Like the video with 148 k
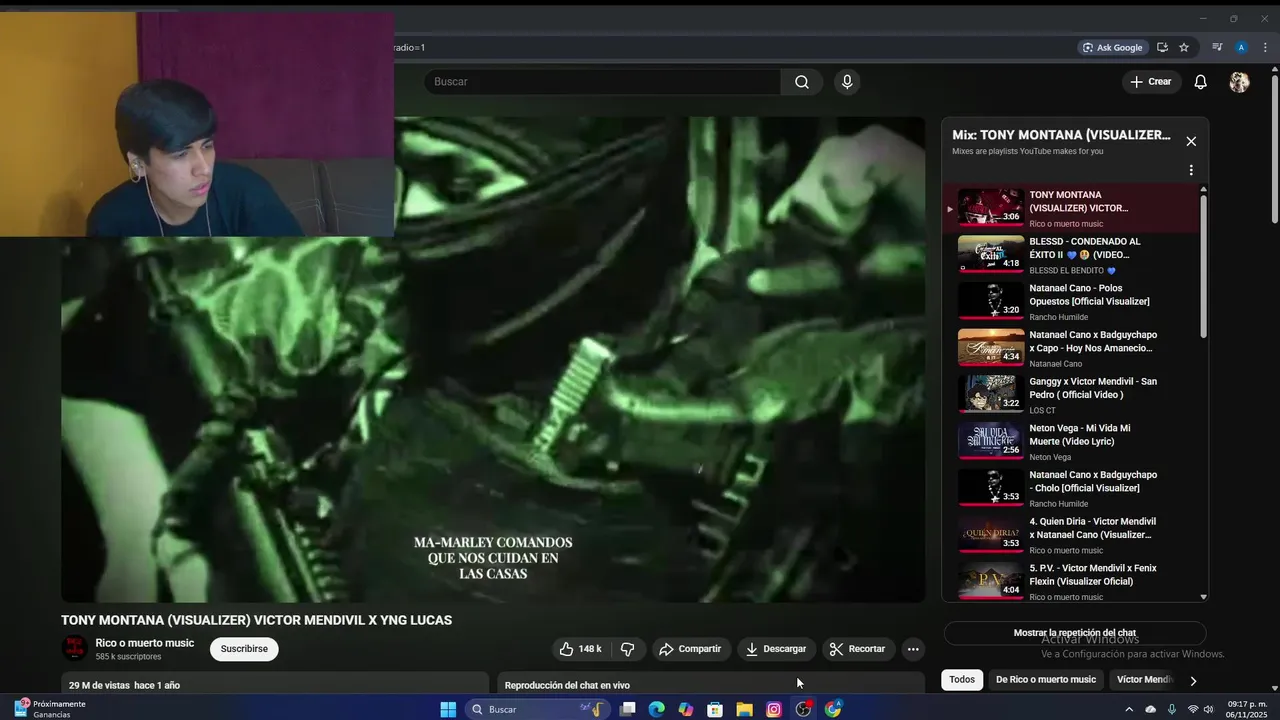 (580, 649)
